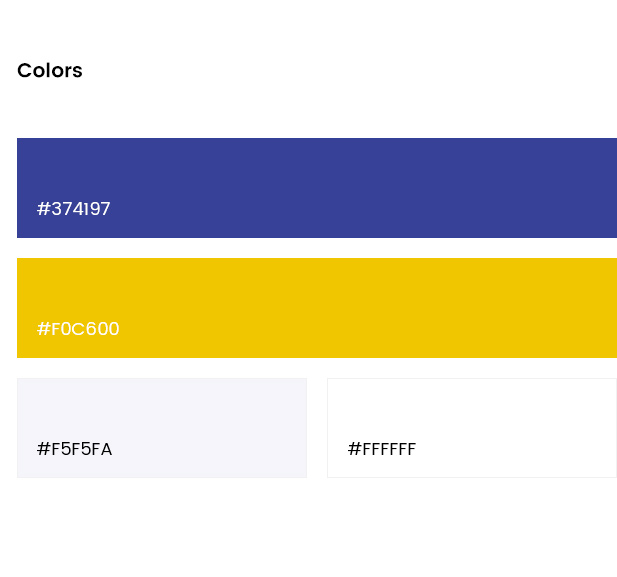The width and height of the screenshot is (617, 577).
Task: Open the dark blue color bar
Action: click(317, 188)
